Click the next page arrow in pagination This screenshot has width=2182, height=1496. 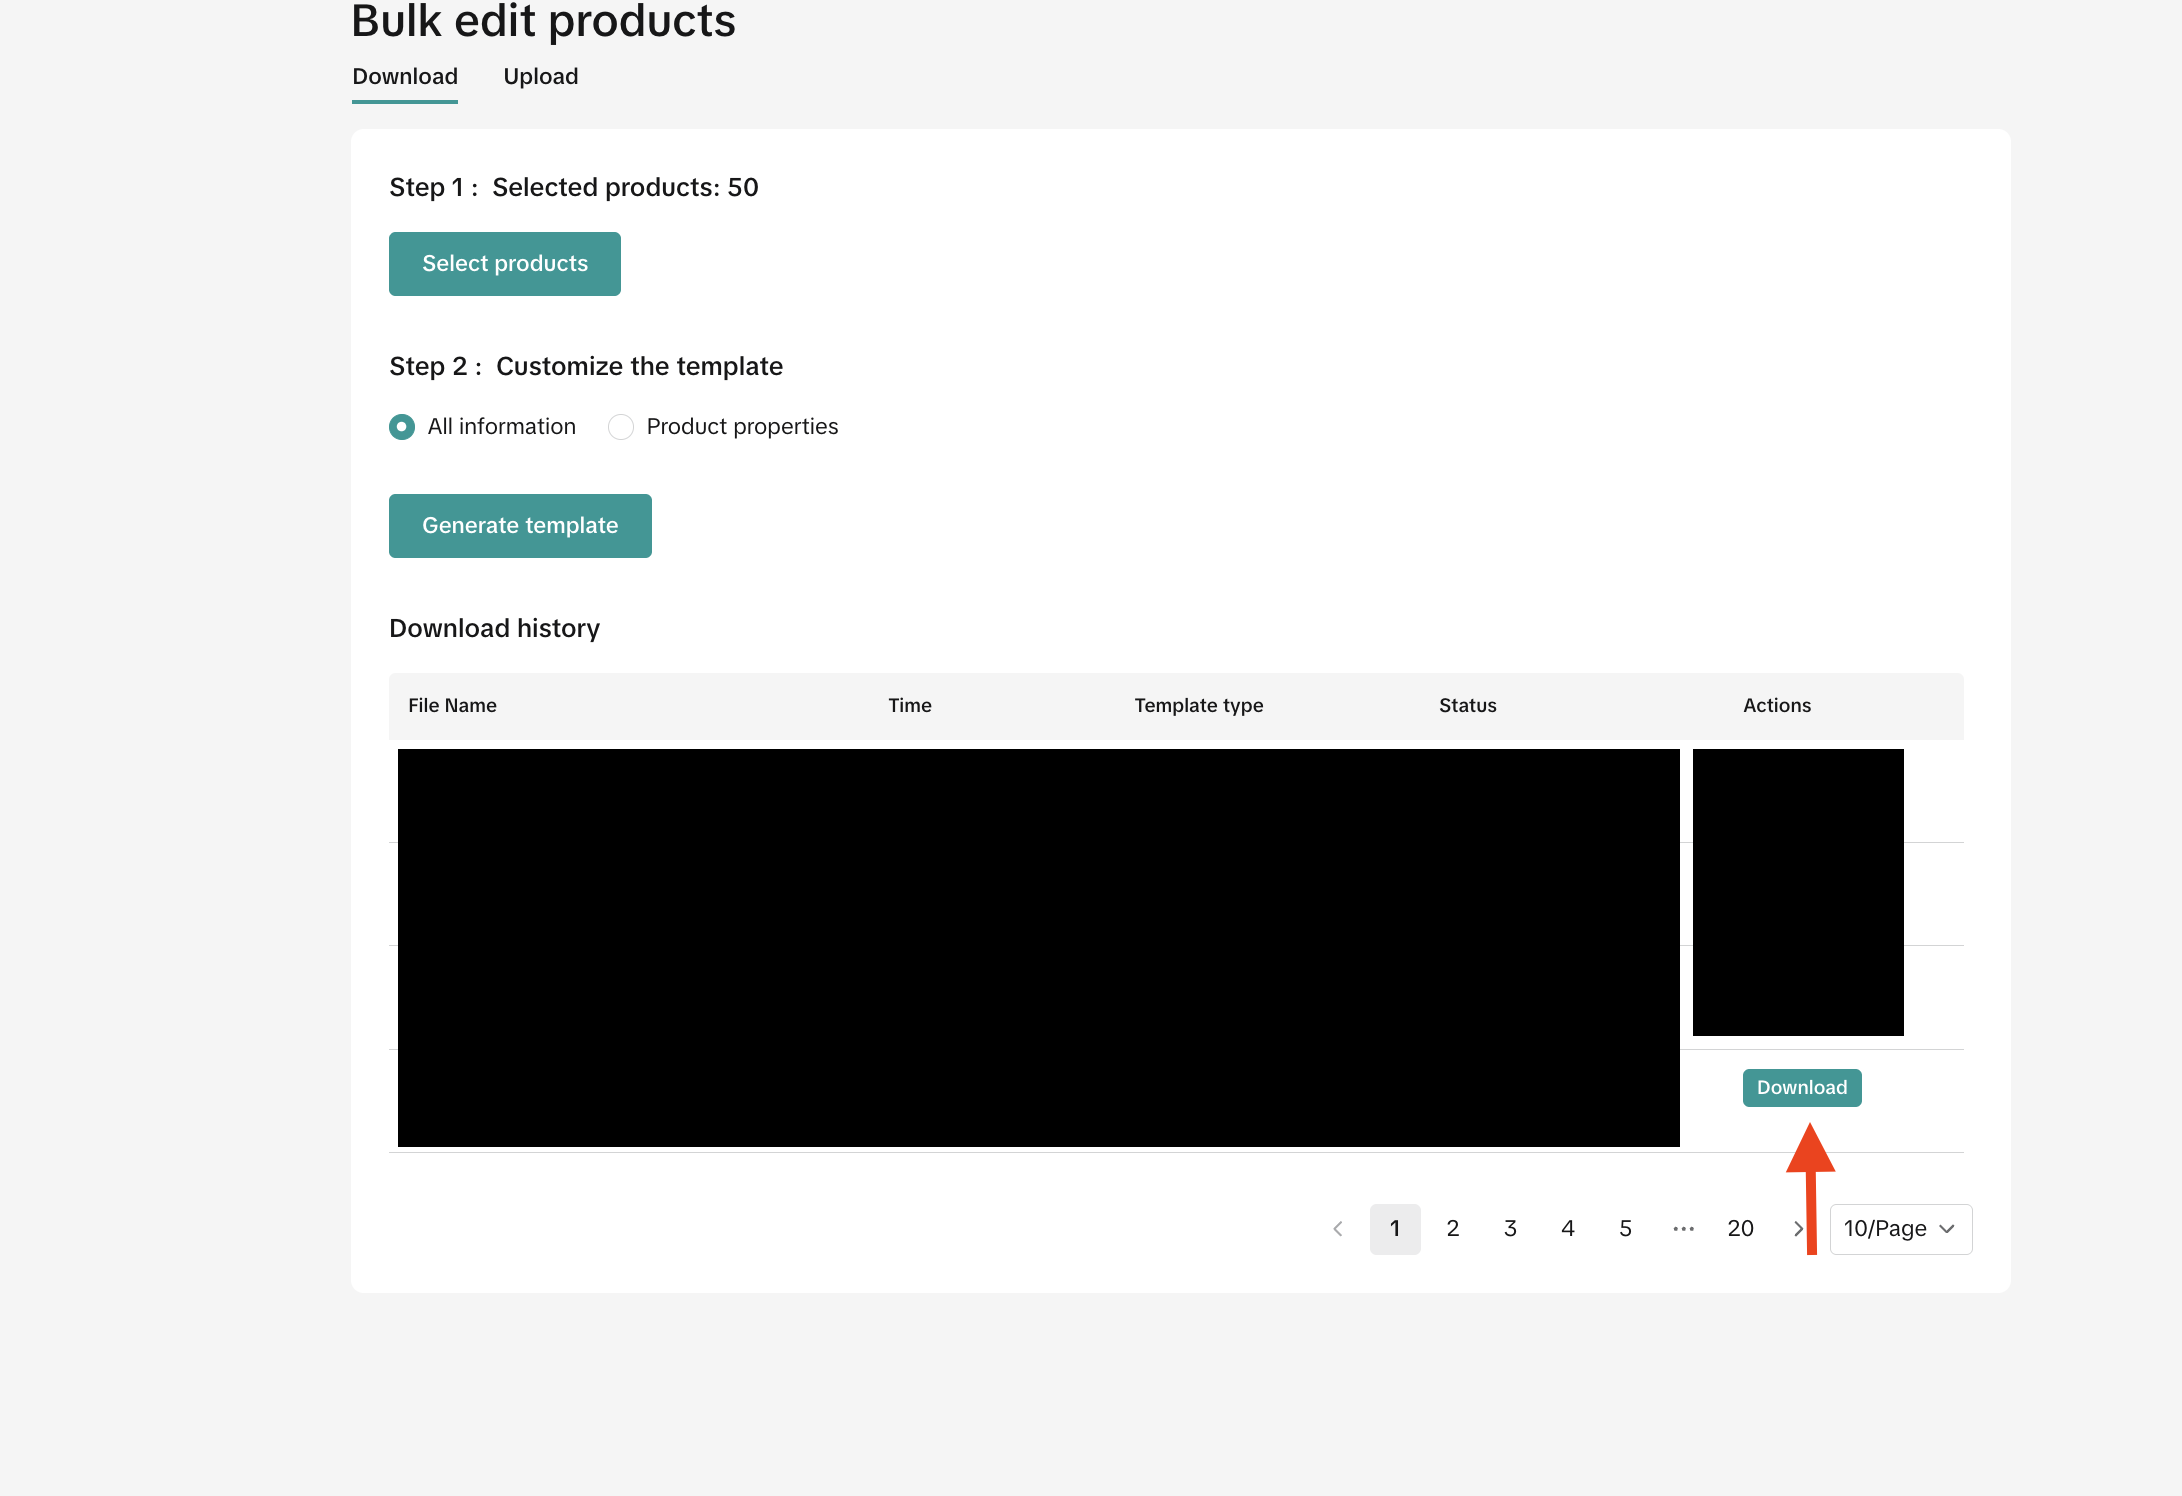point(1797,1229)
